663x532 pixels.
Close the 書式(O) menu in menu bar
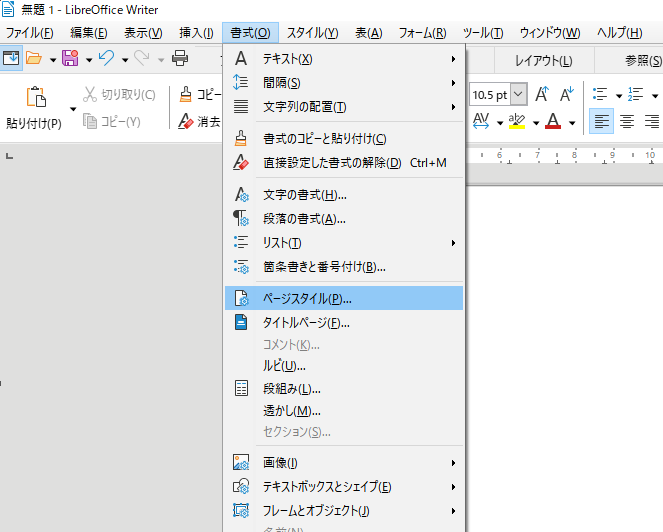(250, 33)
